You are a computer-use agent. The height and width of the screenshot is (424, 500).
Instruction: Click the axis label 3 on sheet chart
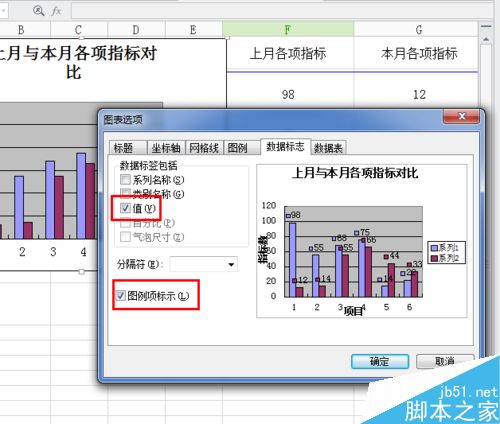click(x=53, y=252)
